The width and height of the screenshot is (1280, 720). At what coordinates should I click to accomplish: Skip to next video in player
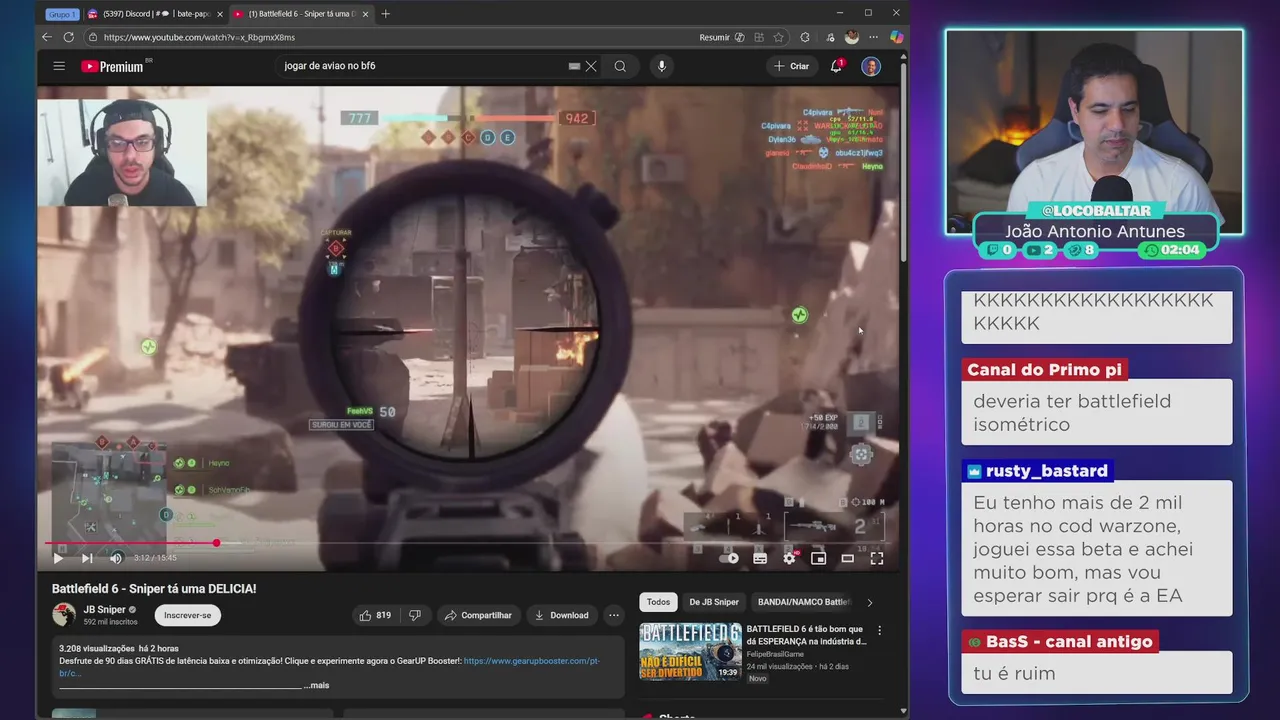87,558
